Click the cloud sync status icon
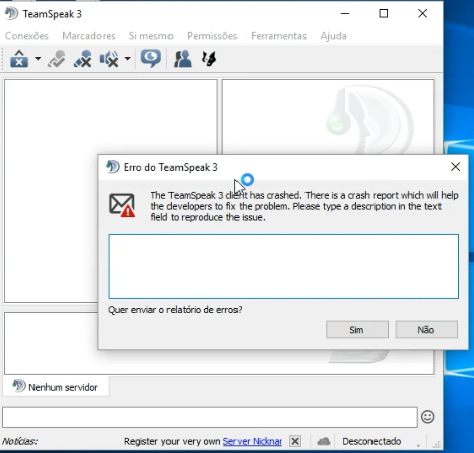 (324, 441)
